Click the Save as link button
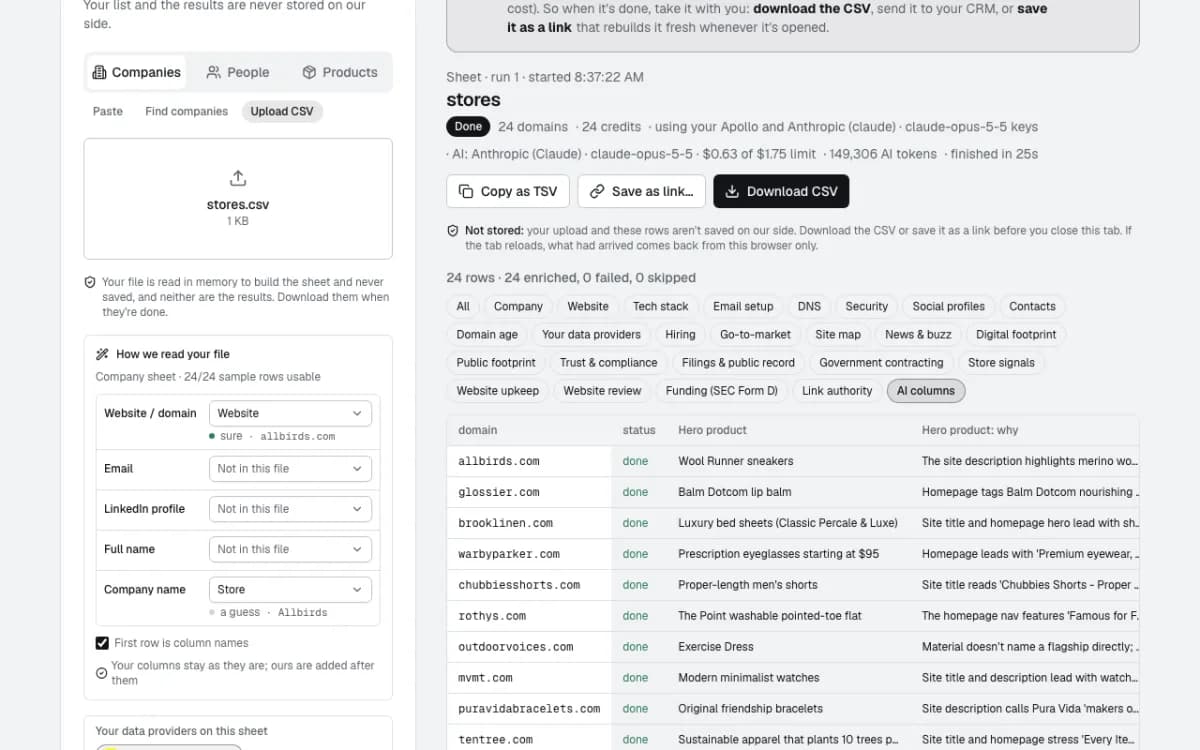This screenshot has height=750, width=1200. tap(642, 191)
